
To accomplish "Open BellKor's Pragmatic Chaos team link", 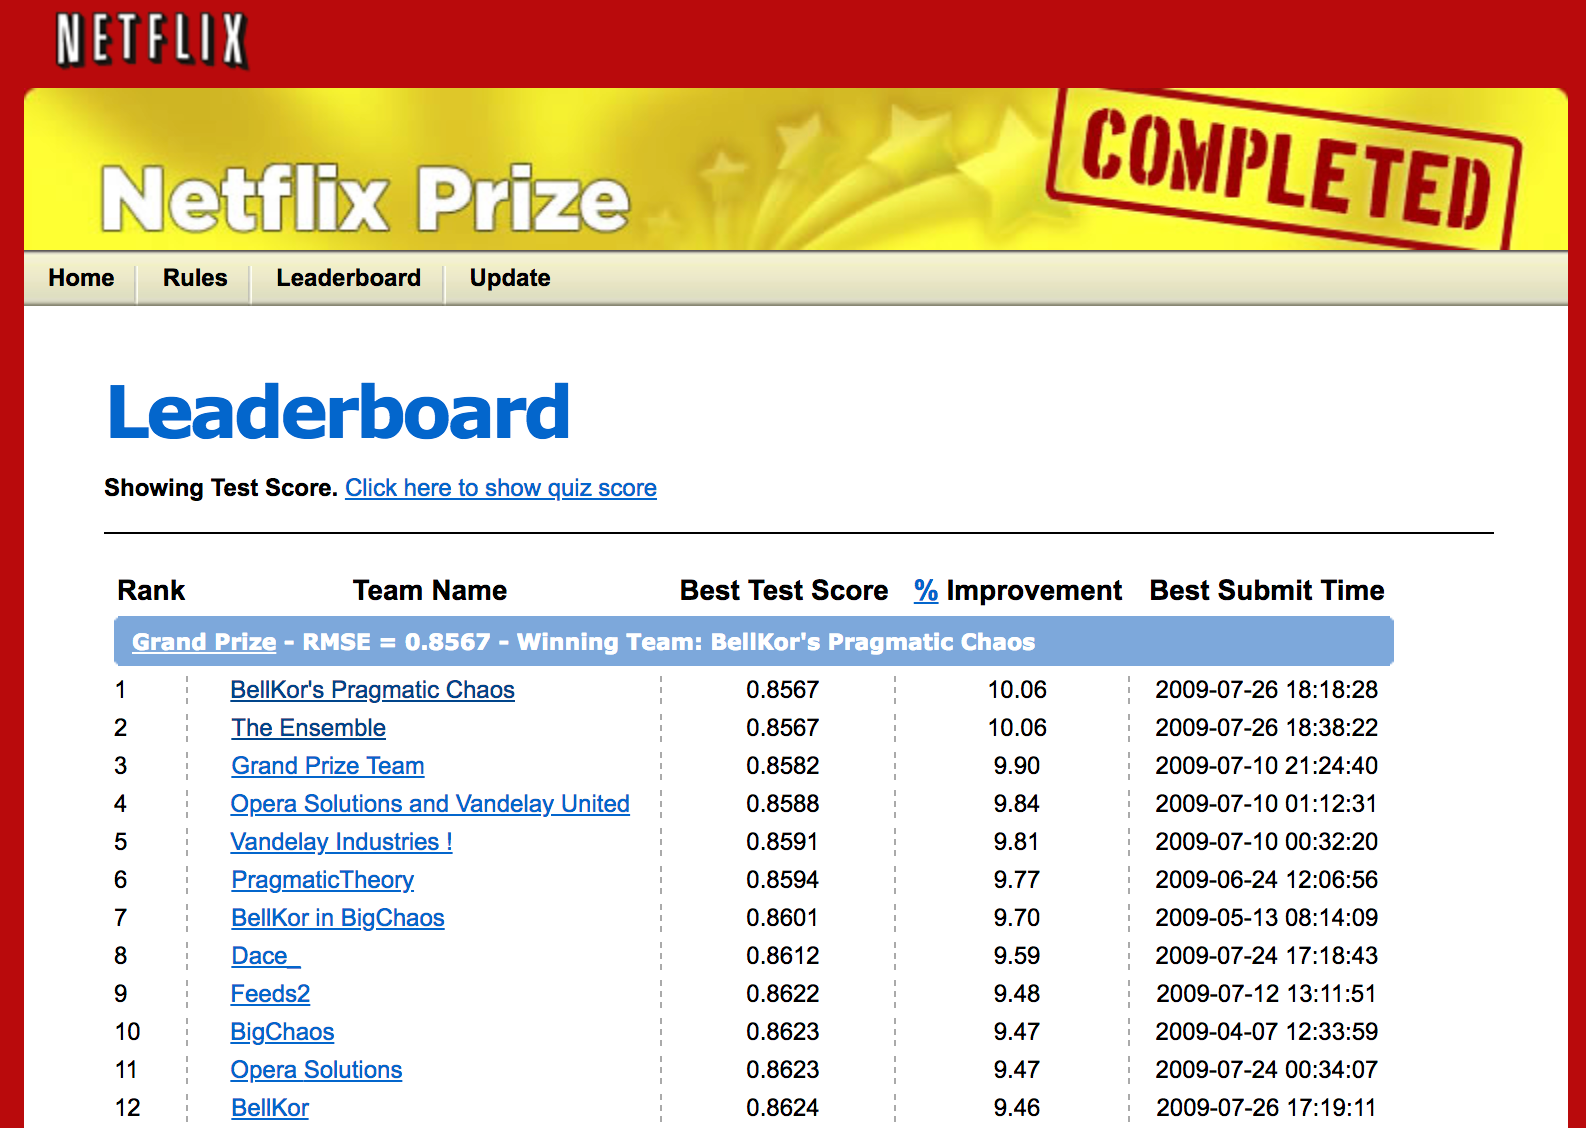I will [372, 690].
